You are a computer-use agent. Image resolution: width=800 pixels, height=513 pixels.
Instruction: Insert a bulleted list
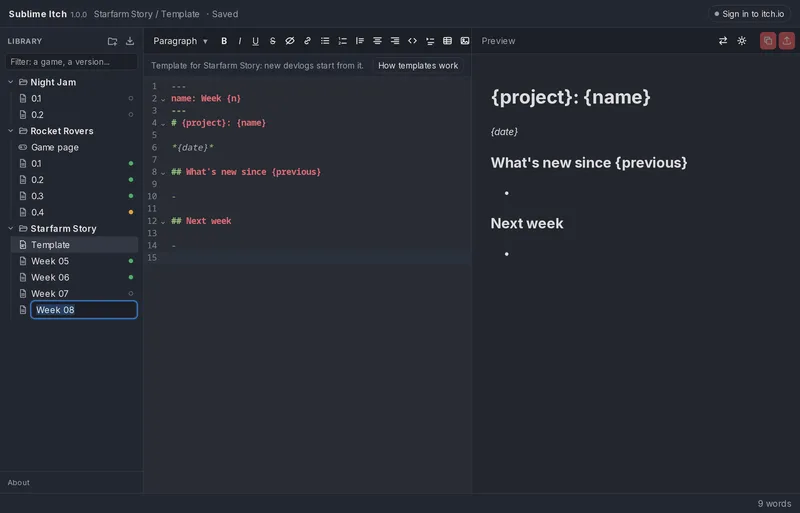[325, 41]
